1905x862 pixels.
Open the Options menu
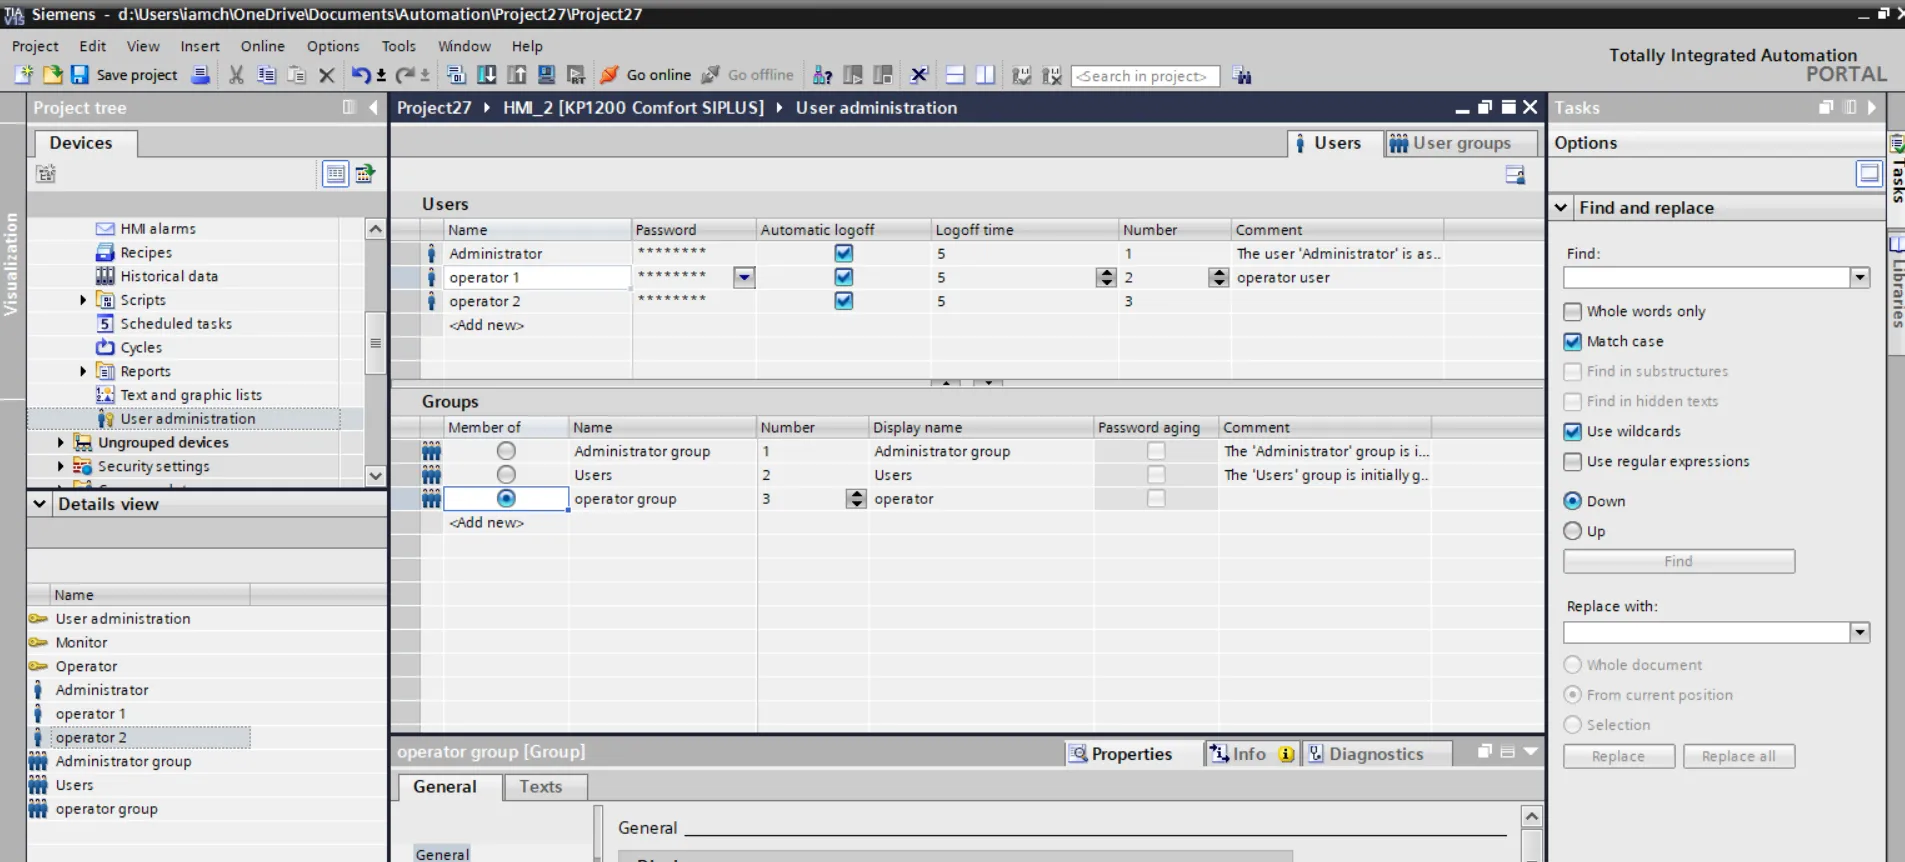click(x=333, y=46)
